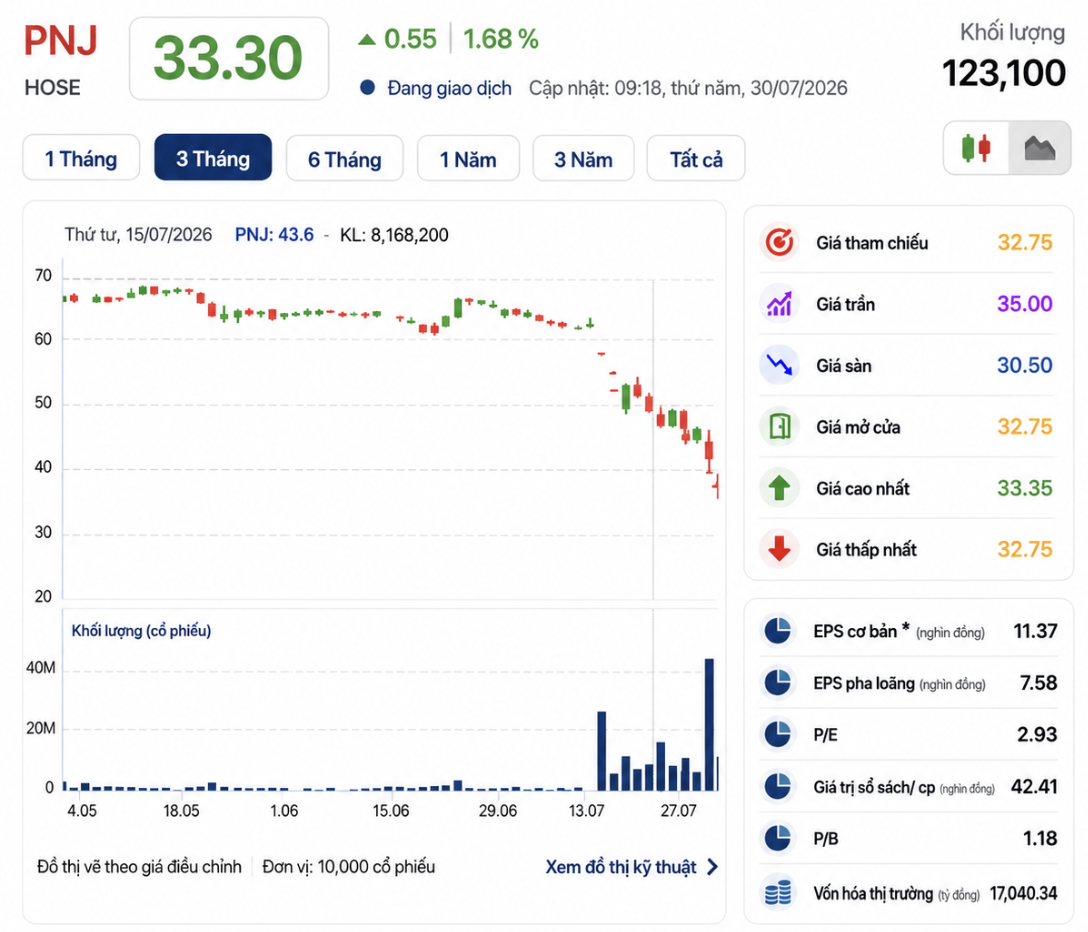Screen dimensions: 1088x932
Task: Click the opening price door icon
Action: pos(779,426)
